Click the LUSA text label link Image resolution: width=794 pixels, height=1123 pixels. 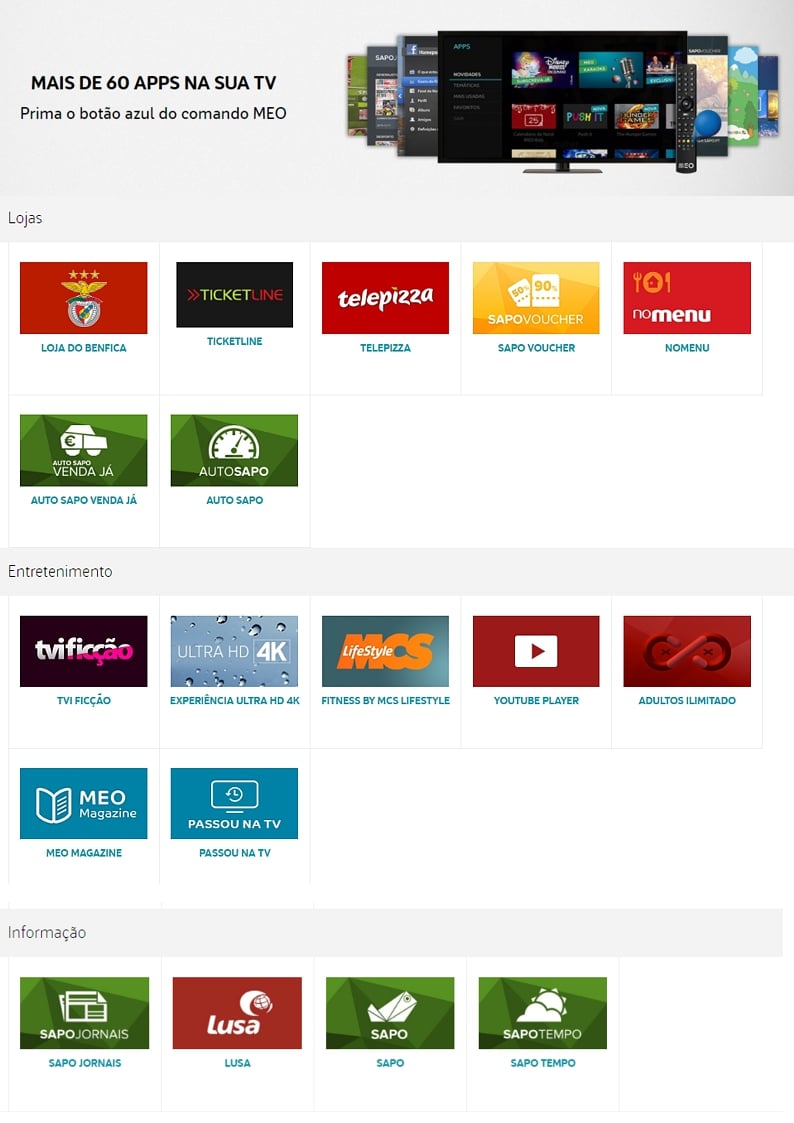pyautogui.click(x=237, y=1063)
